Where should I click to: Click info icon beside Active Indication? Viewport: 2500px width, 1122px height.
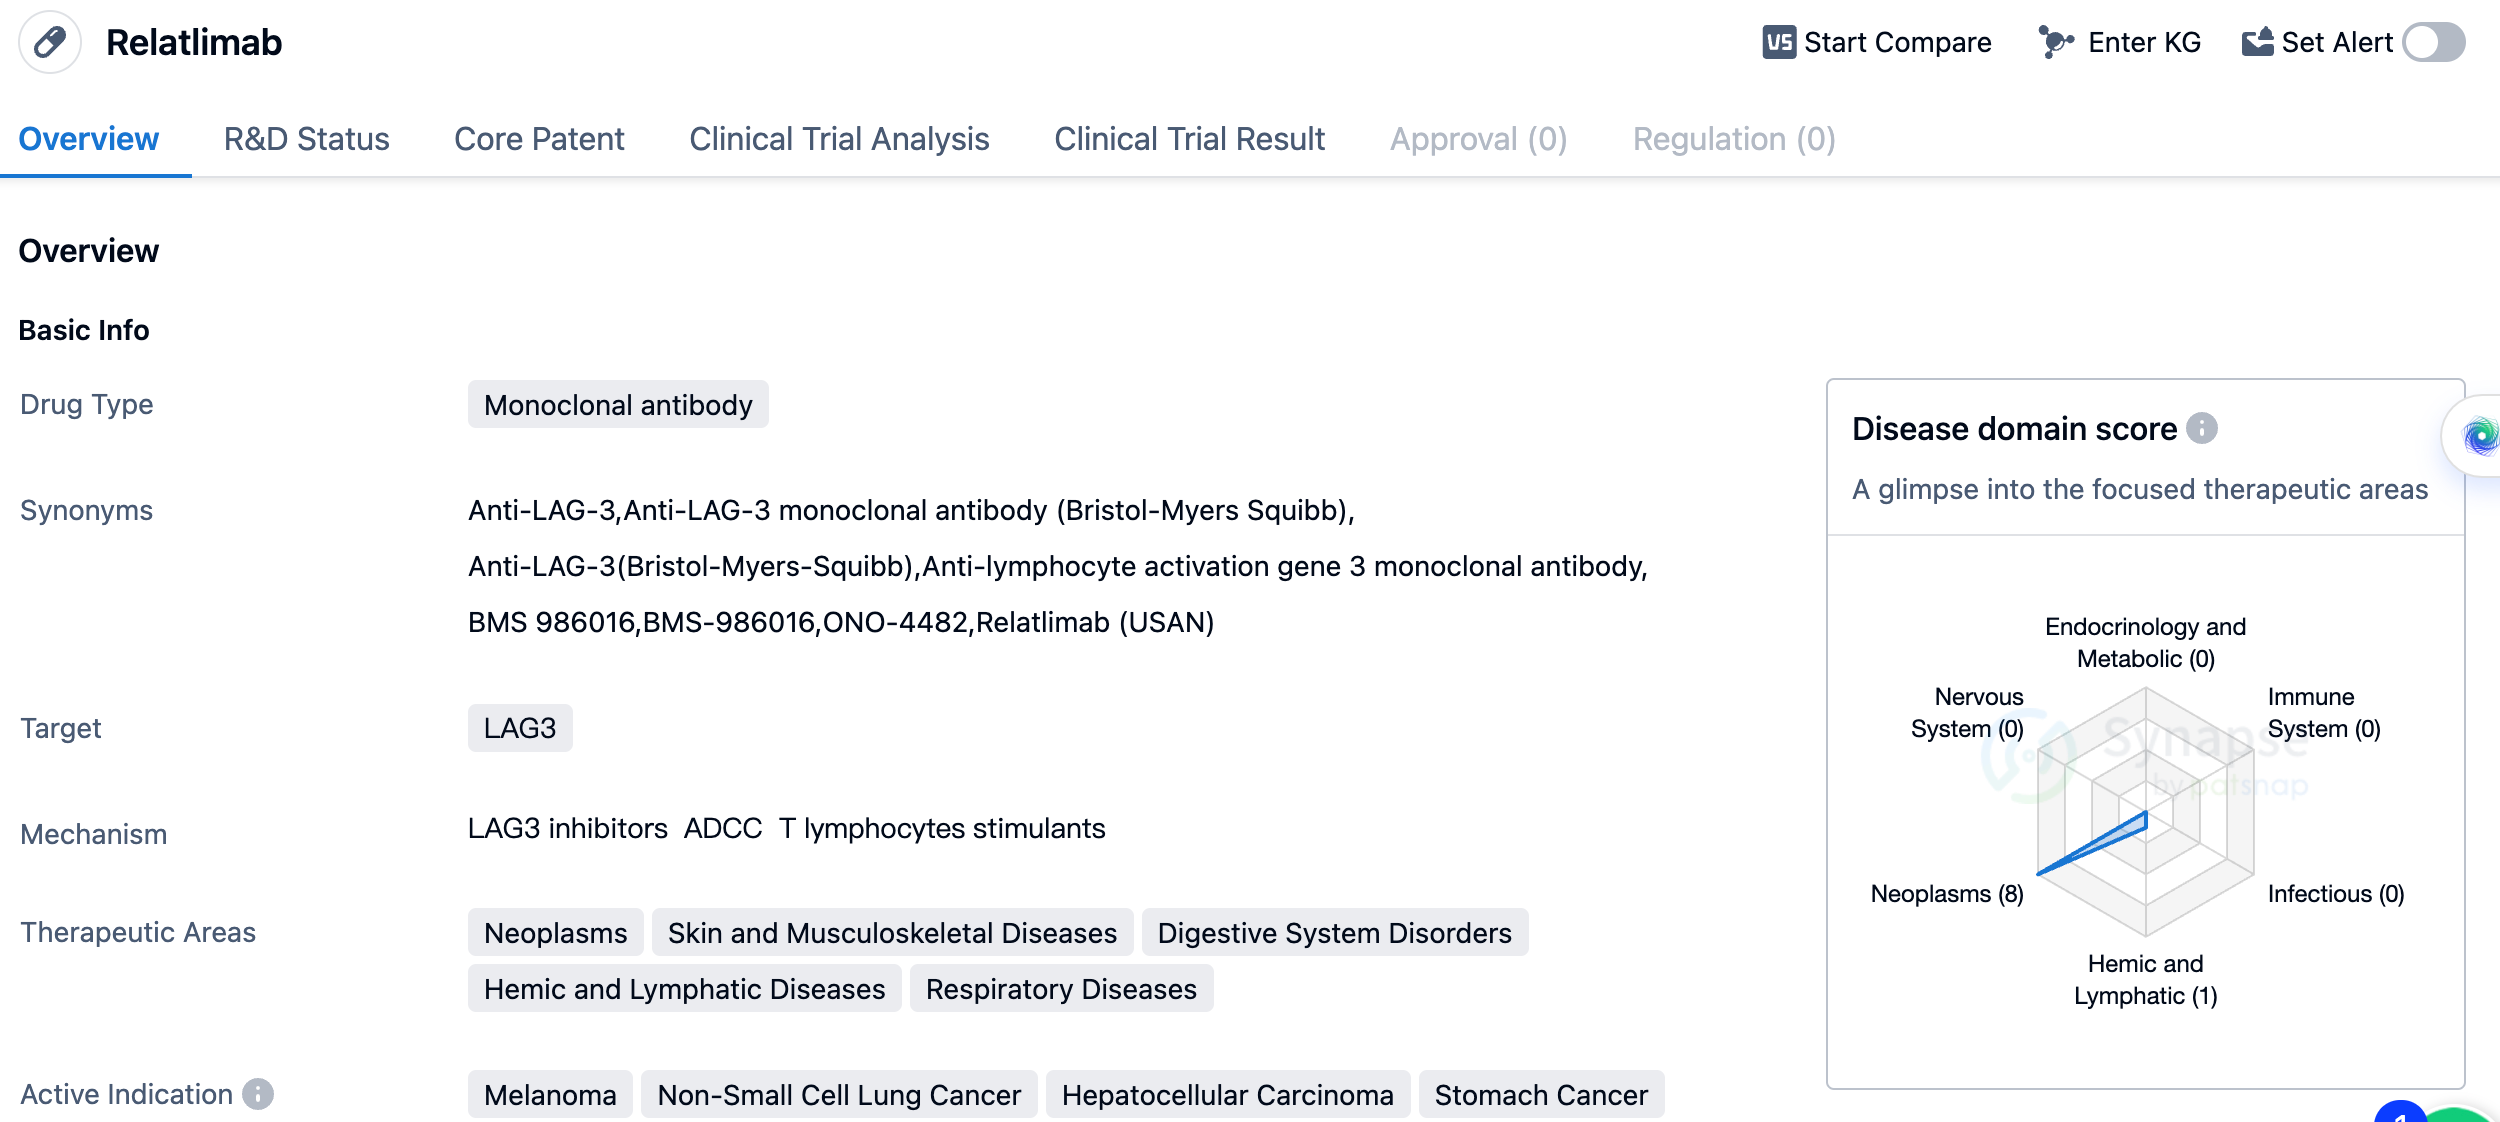[x=258, y=1094]
